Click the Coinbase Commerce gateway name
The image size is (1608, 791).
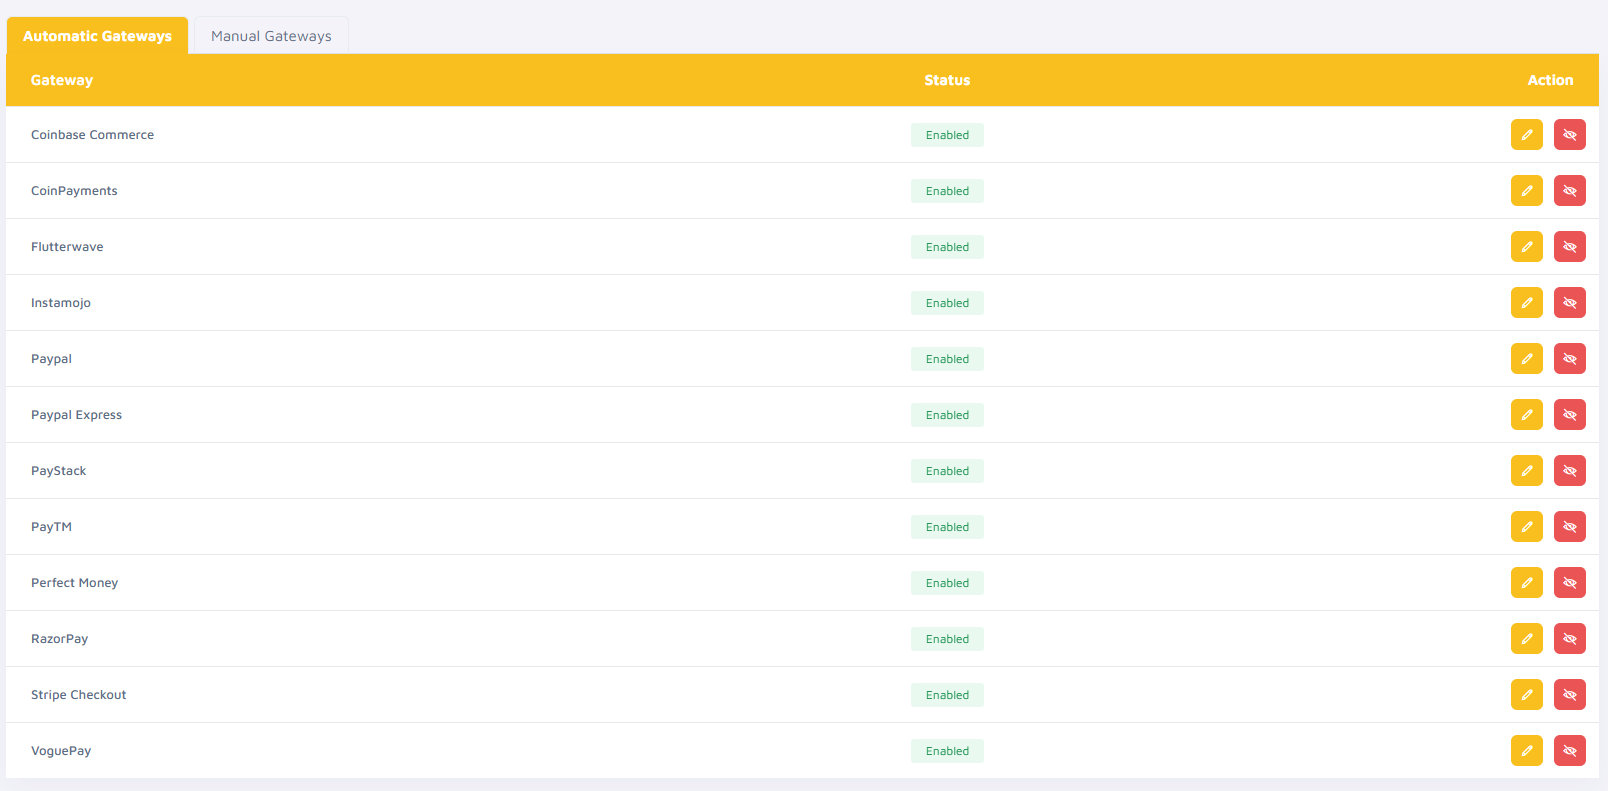[x=92, y=135]
